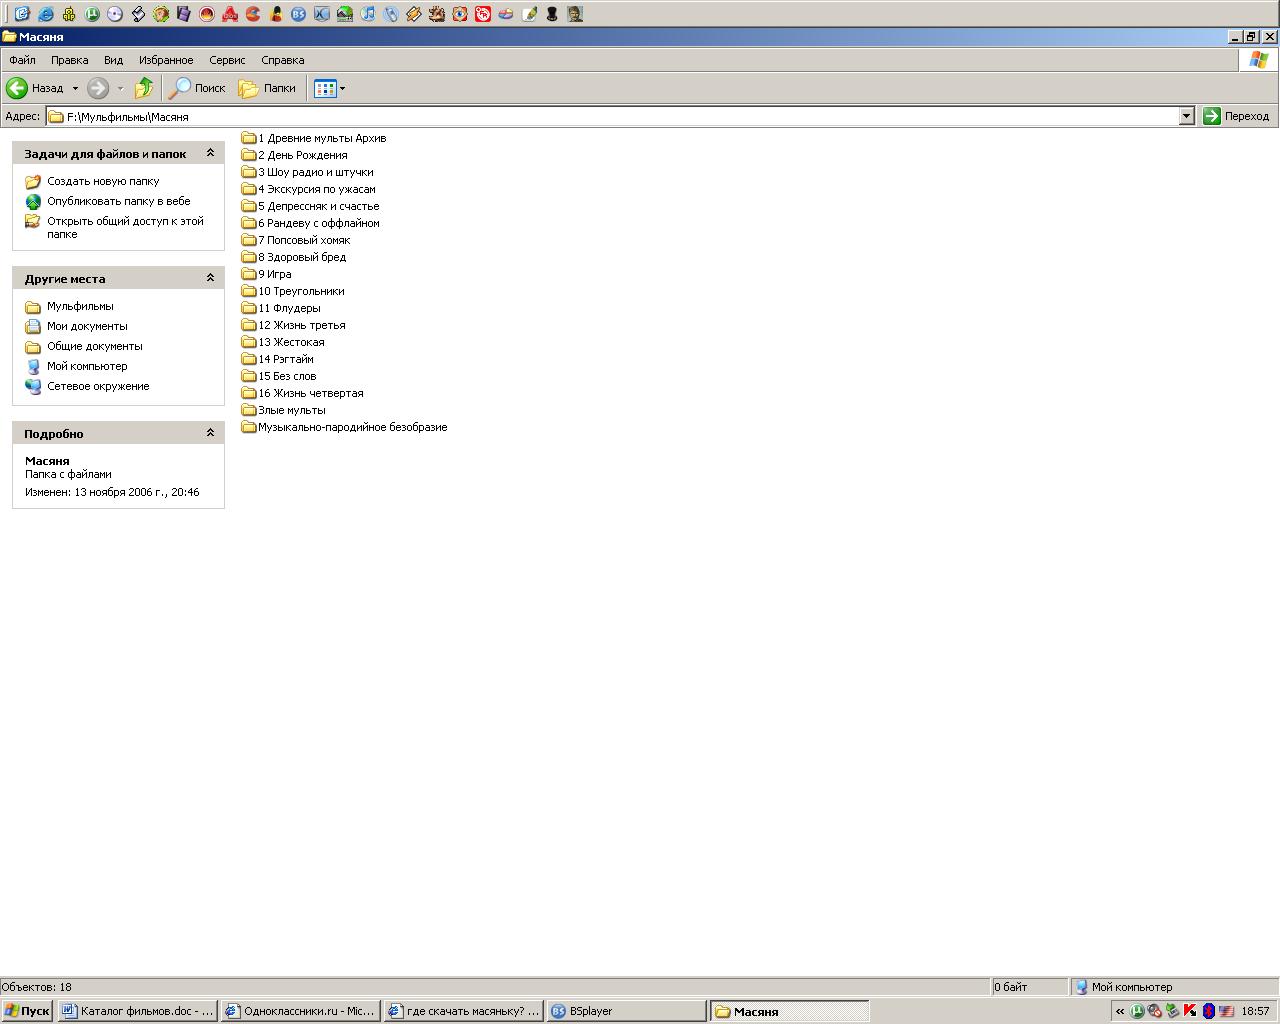Select the 'Злые мульты' folder icon
This screenshot has width=1280, height=1024.
[249, 410]
